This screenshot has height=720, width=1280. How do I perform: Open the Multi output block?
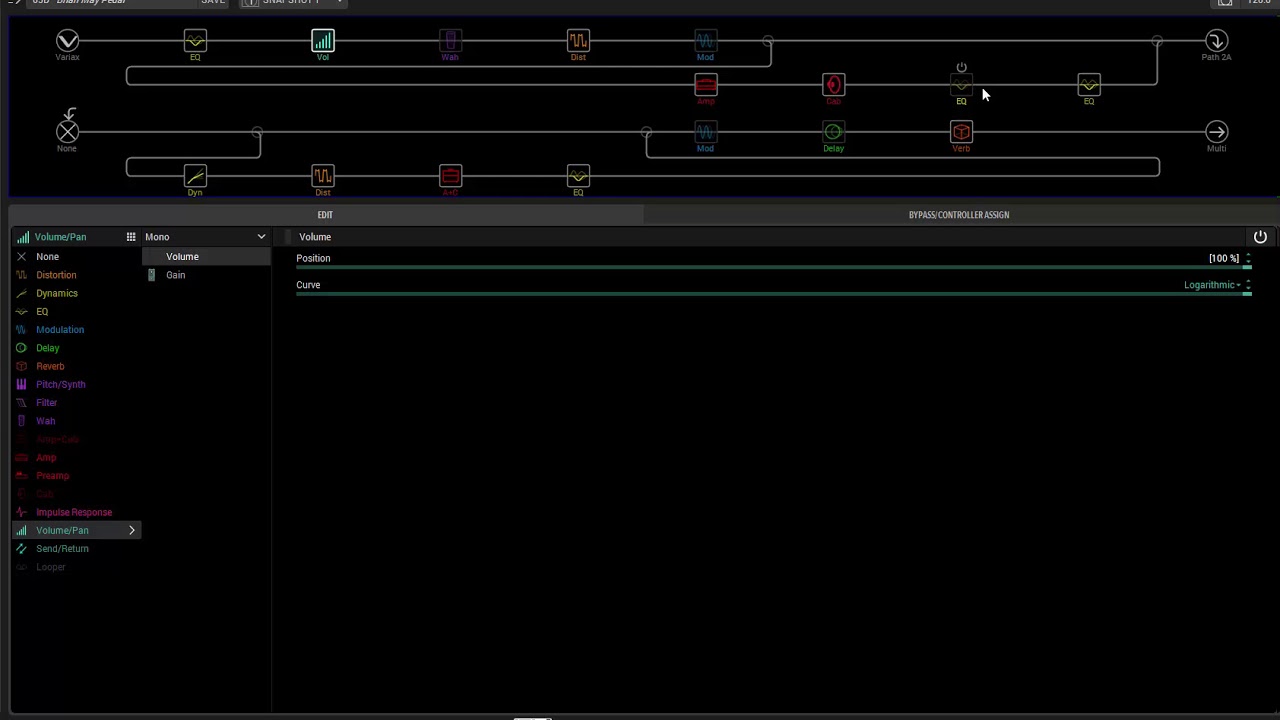1216,132
